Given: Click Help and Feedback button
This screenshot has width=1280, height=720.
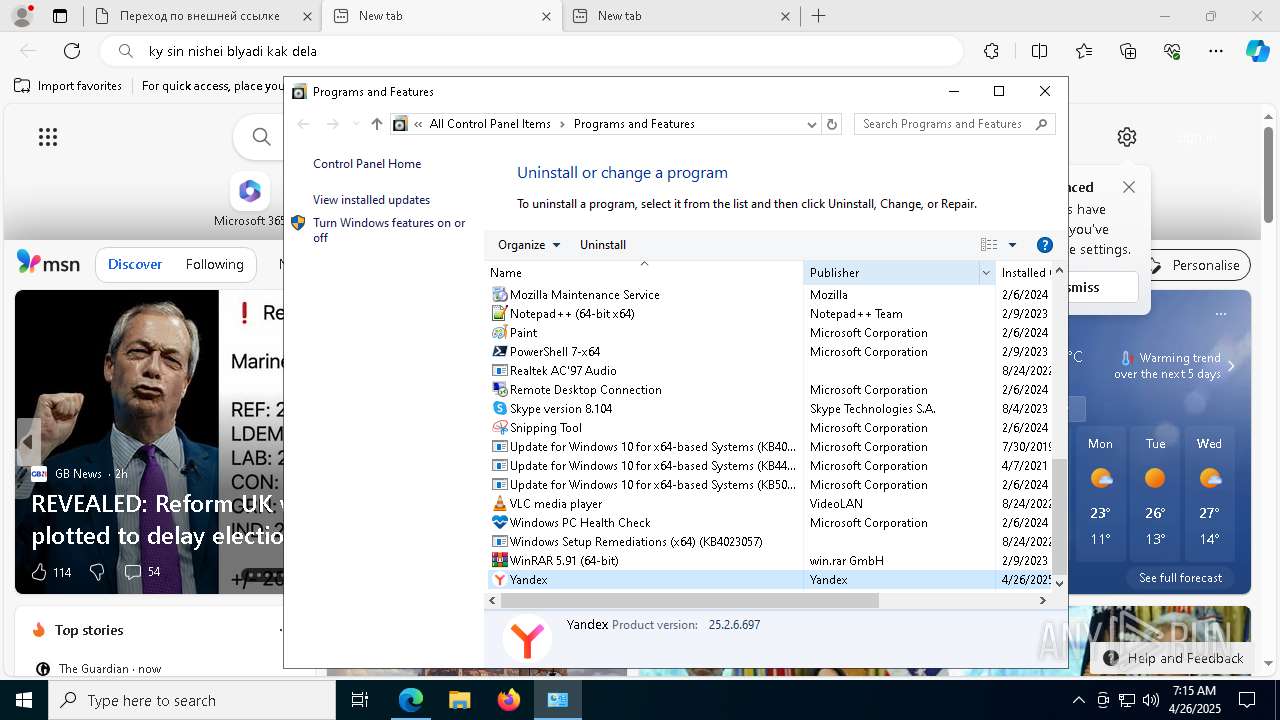Looking at the screenshot, I should tap(1174, 658).
